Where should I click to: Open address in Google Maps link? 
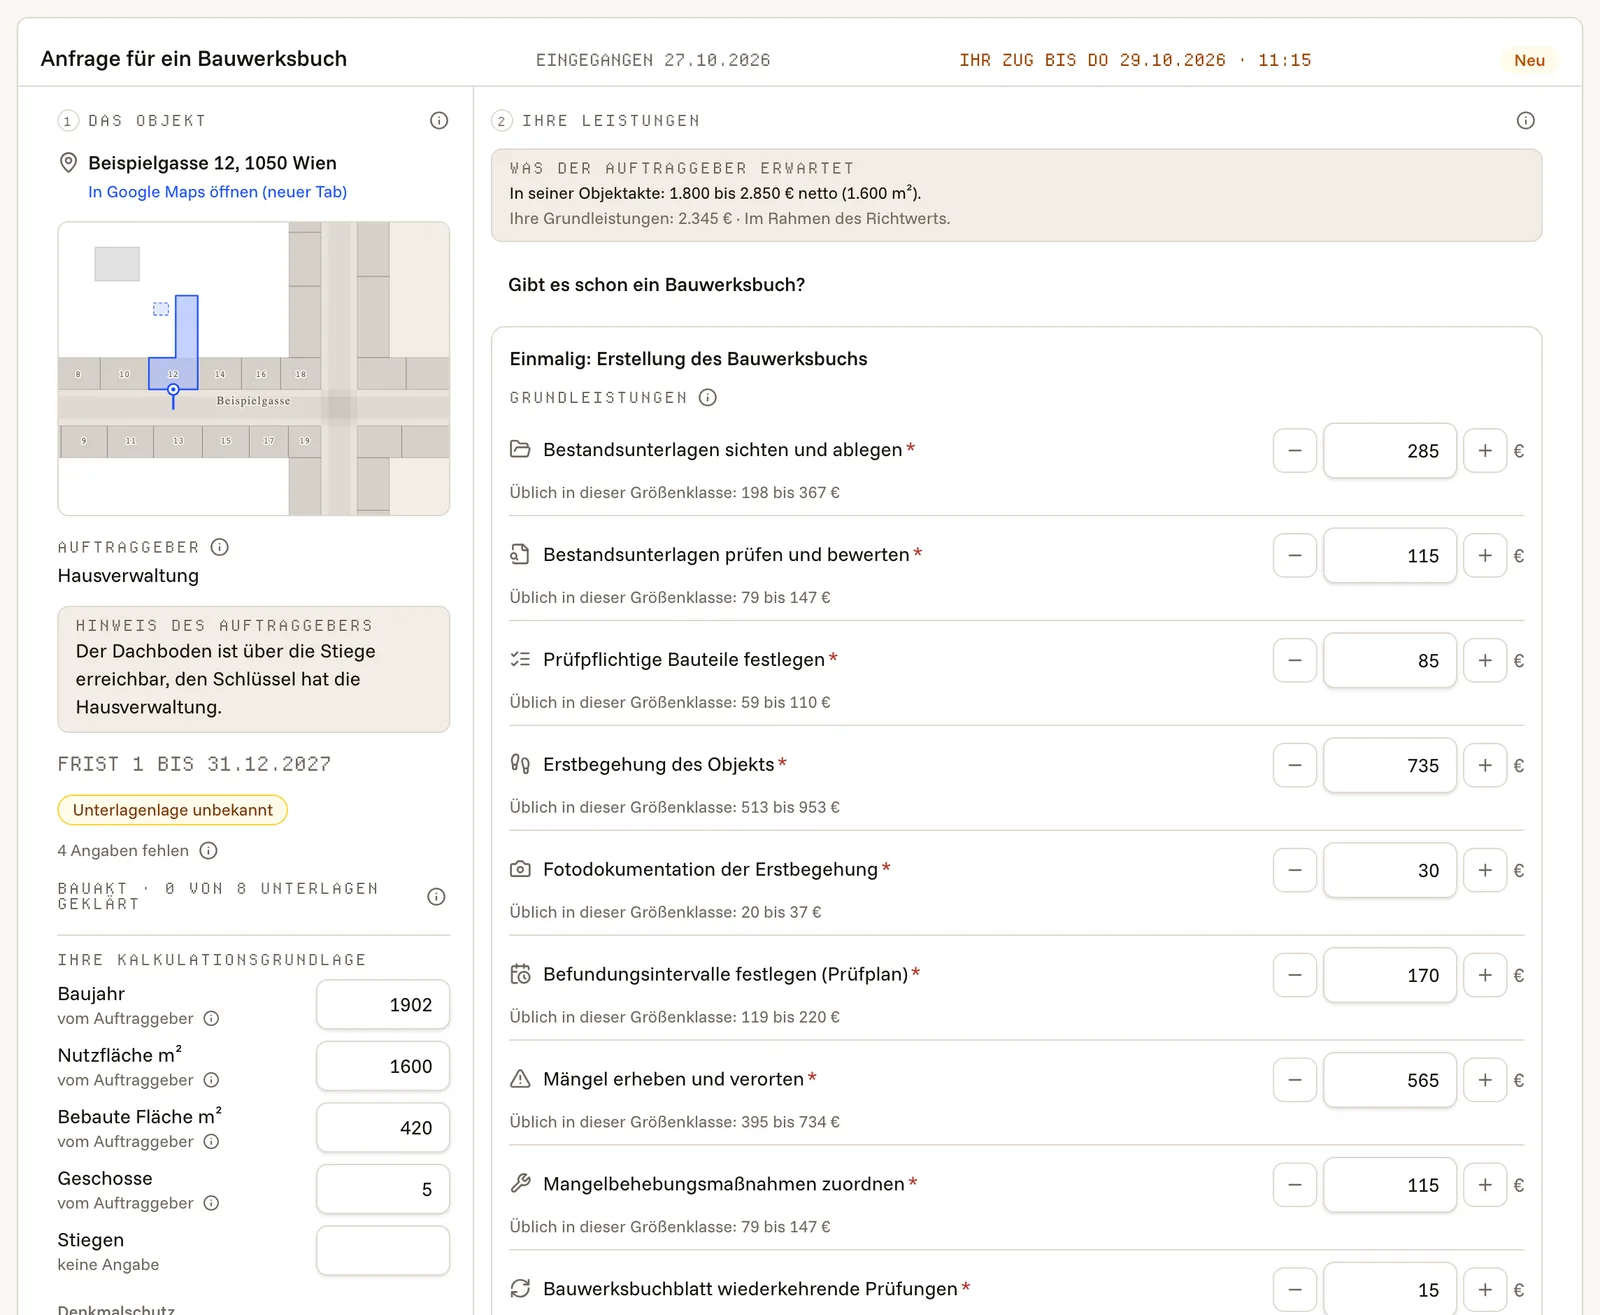point(217,192)
